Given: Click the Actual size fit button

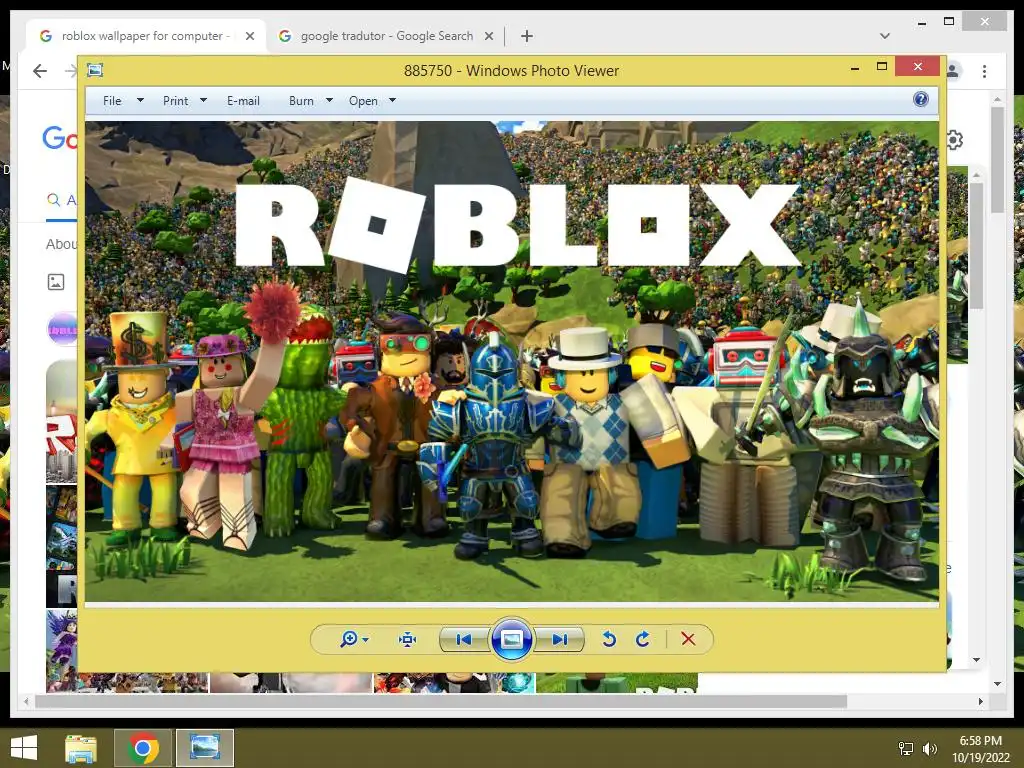Looking at the screenshot, I should 408,639.
